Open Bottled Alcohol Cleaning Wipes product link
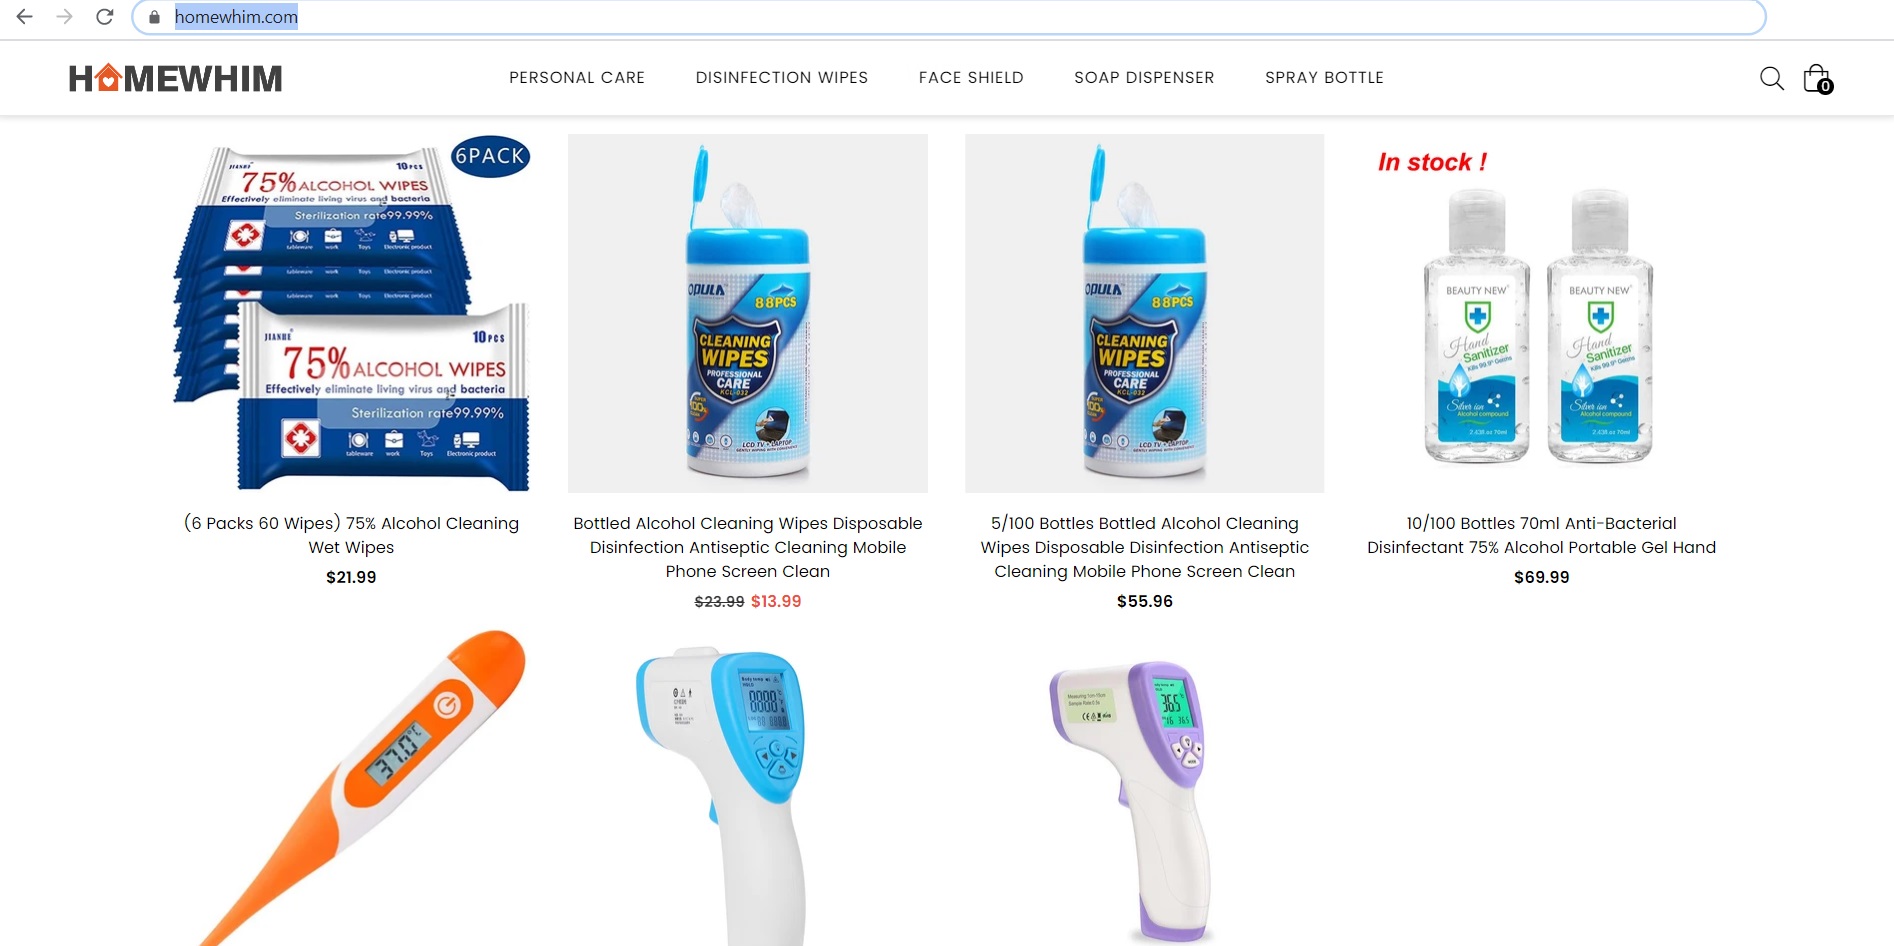The image size is (1894, 946). click(x=748, y=547)
